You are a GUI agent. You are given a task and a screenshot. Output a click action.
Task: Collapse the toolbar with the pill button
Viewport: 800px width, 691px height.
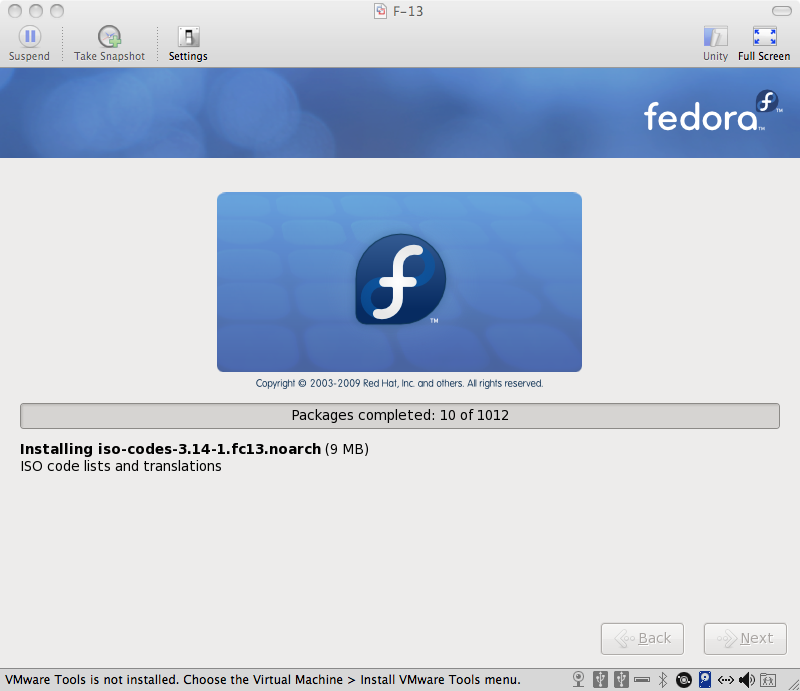[781, 10]
